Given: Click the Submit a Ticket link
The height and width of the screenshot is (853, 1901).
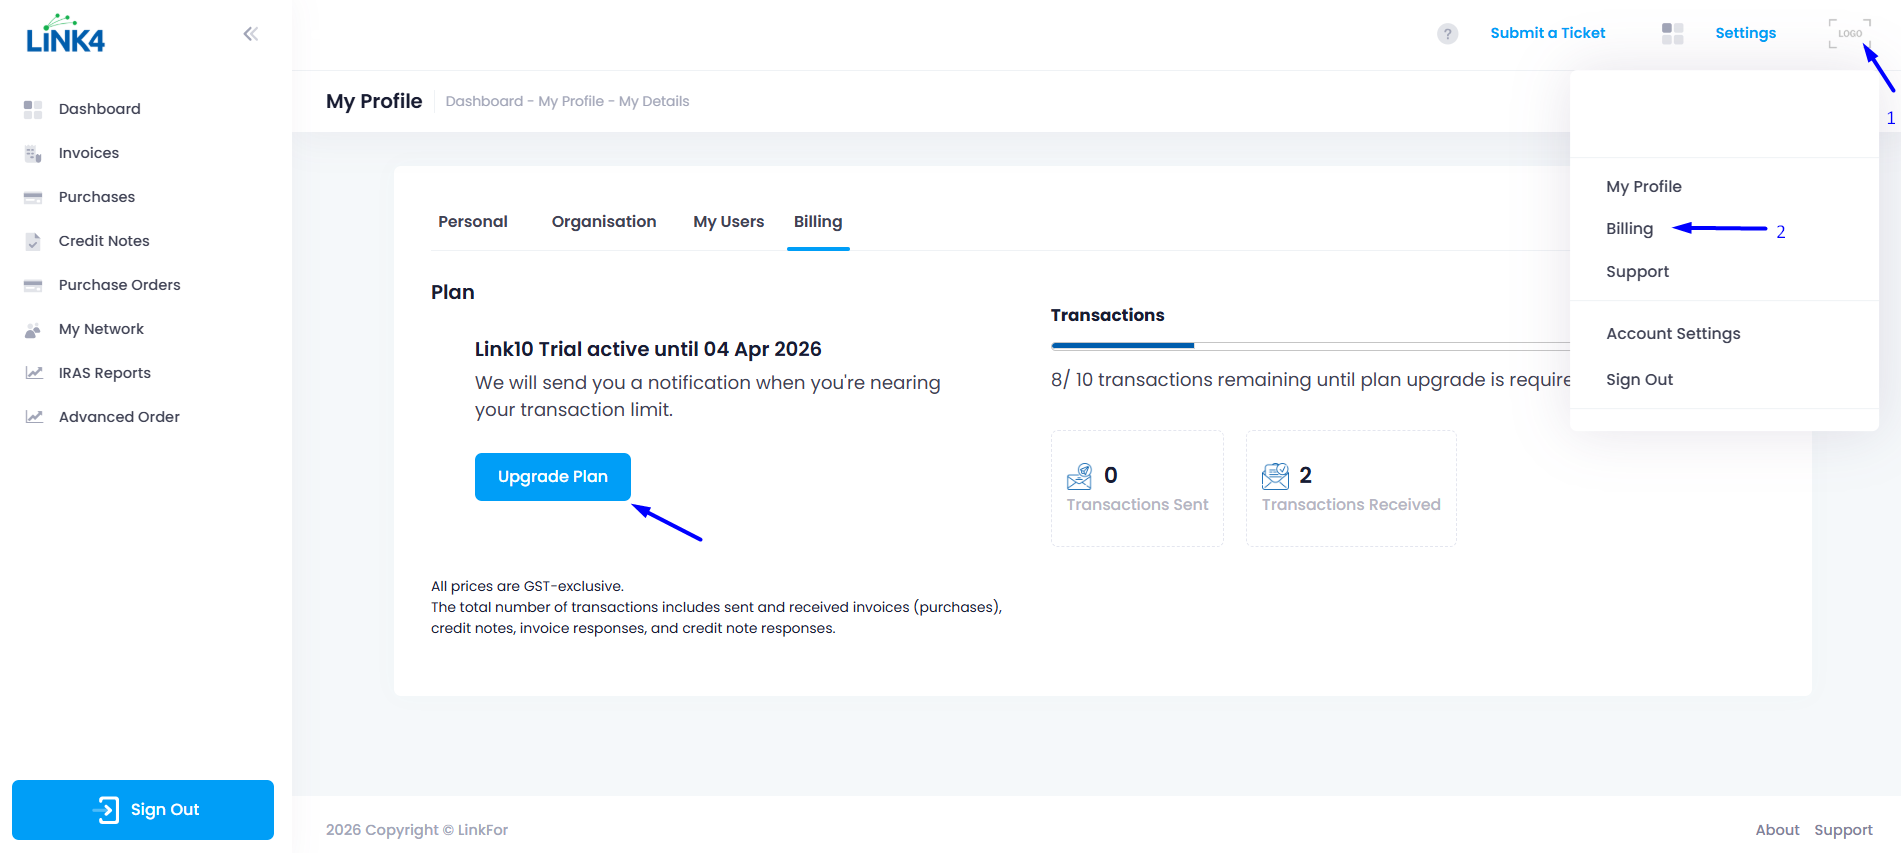Looking at the screenshot, I should tap(1547, 33).
